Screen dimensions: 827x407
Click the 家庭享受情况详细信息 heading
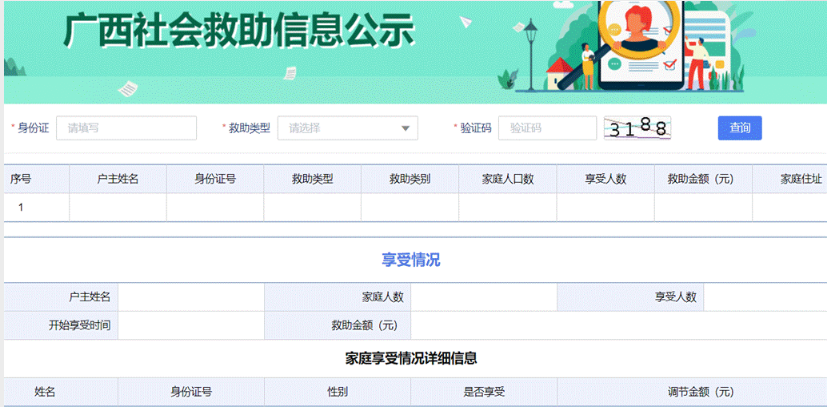click(410, 357)
